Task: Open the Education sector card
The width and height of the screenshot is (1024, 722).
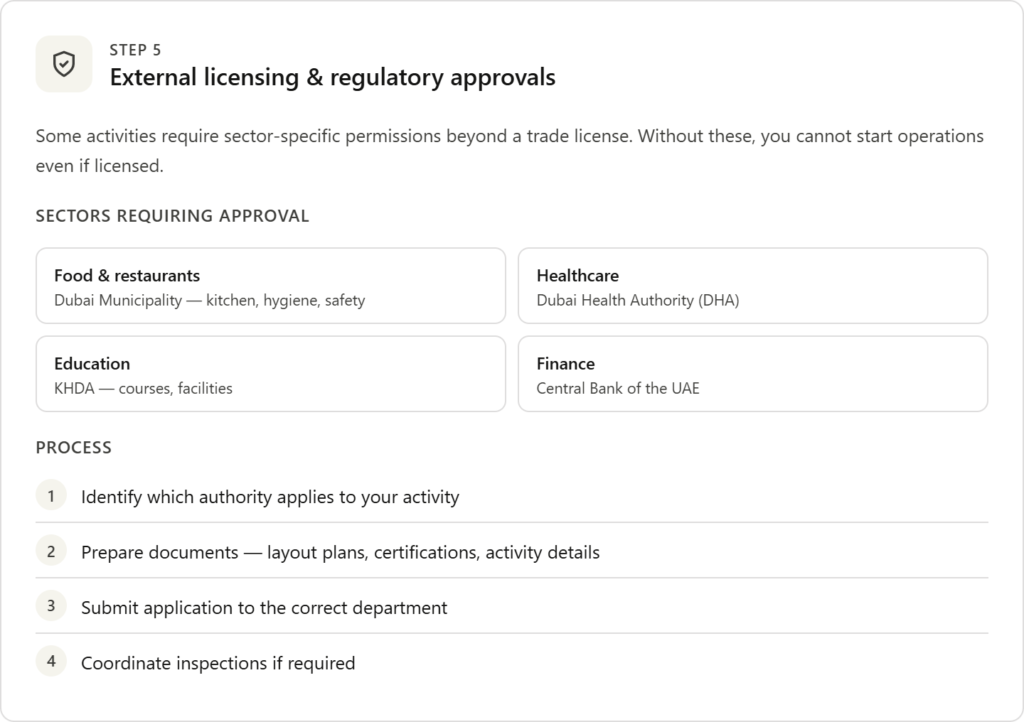Action: (x=270, y=374)
